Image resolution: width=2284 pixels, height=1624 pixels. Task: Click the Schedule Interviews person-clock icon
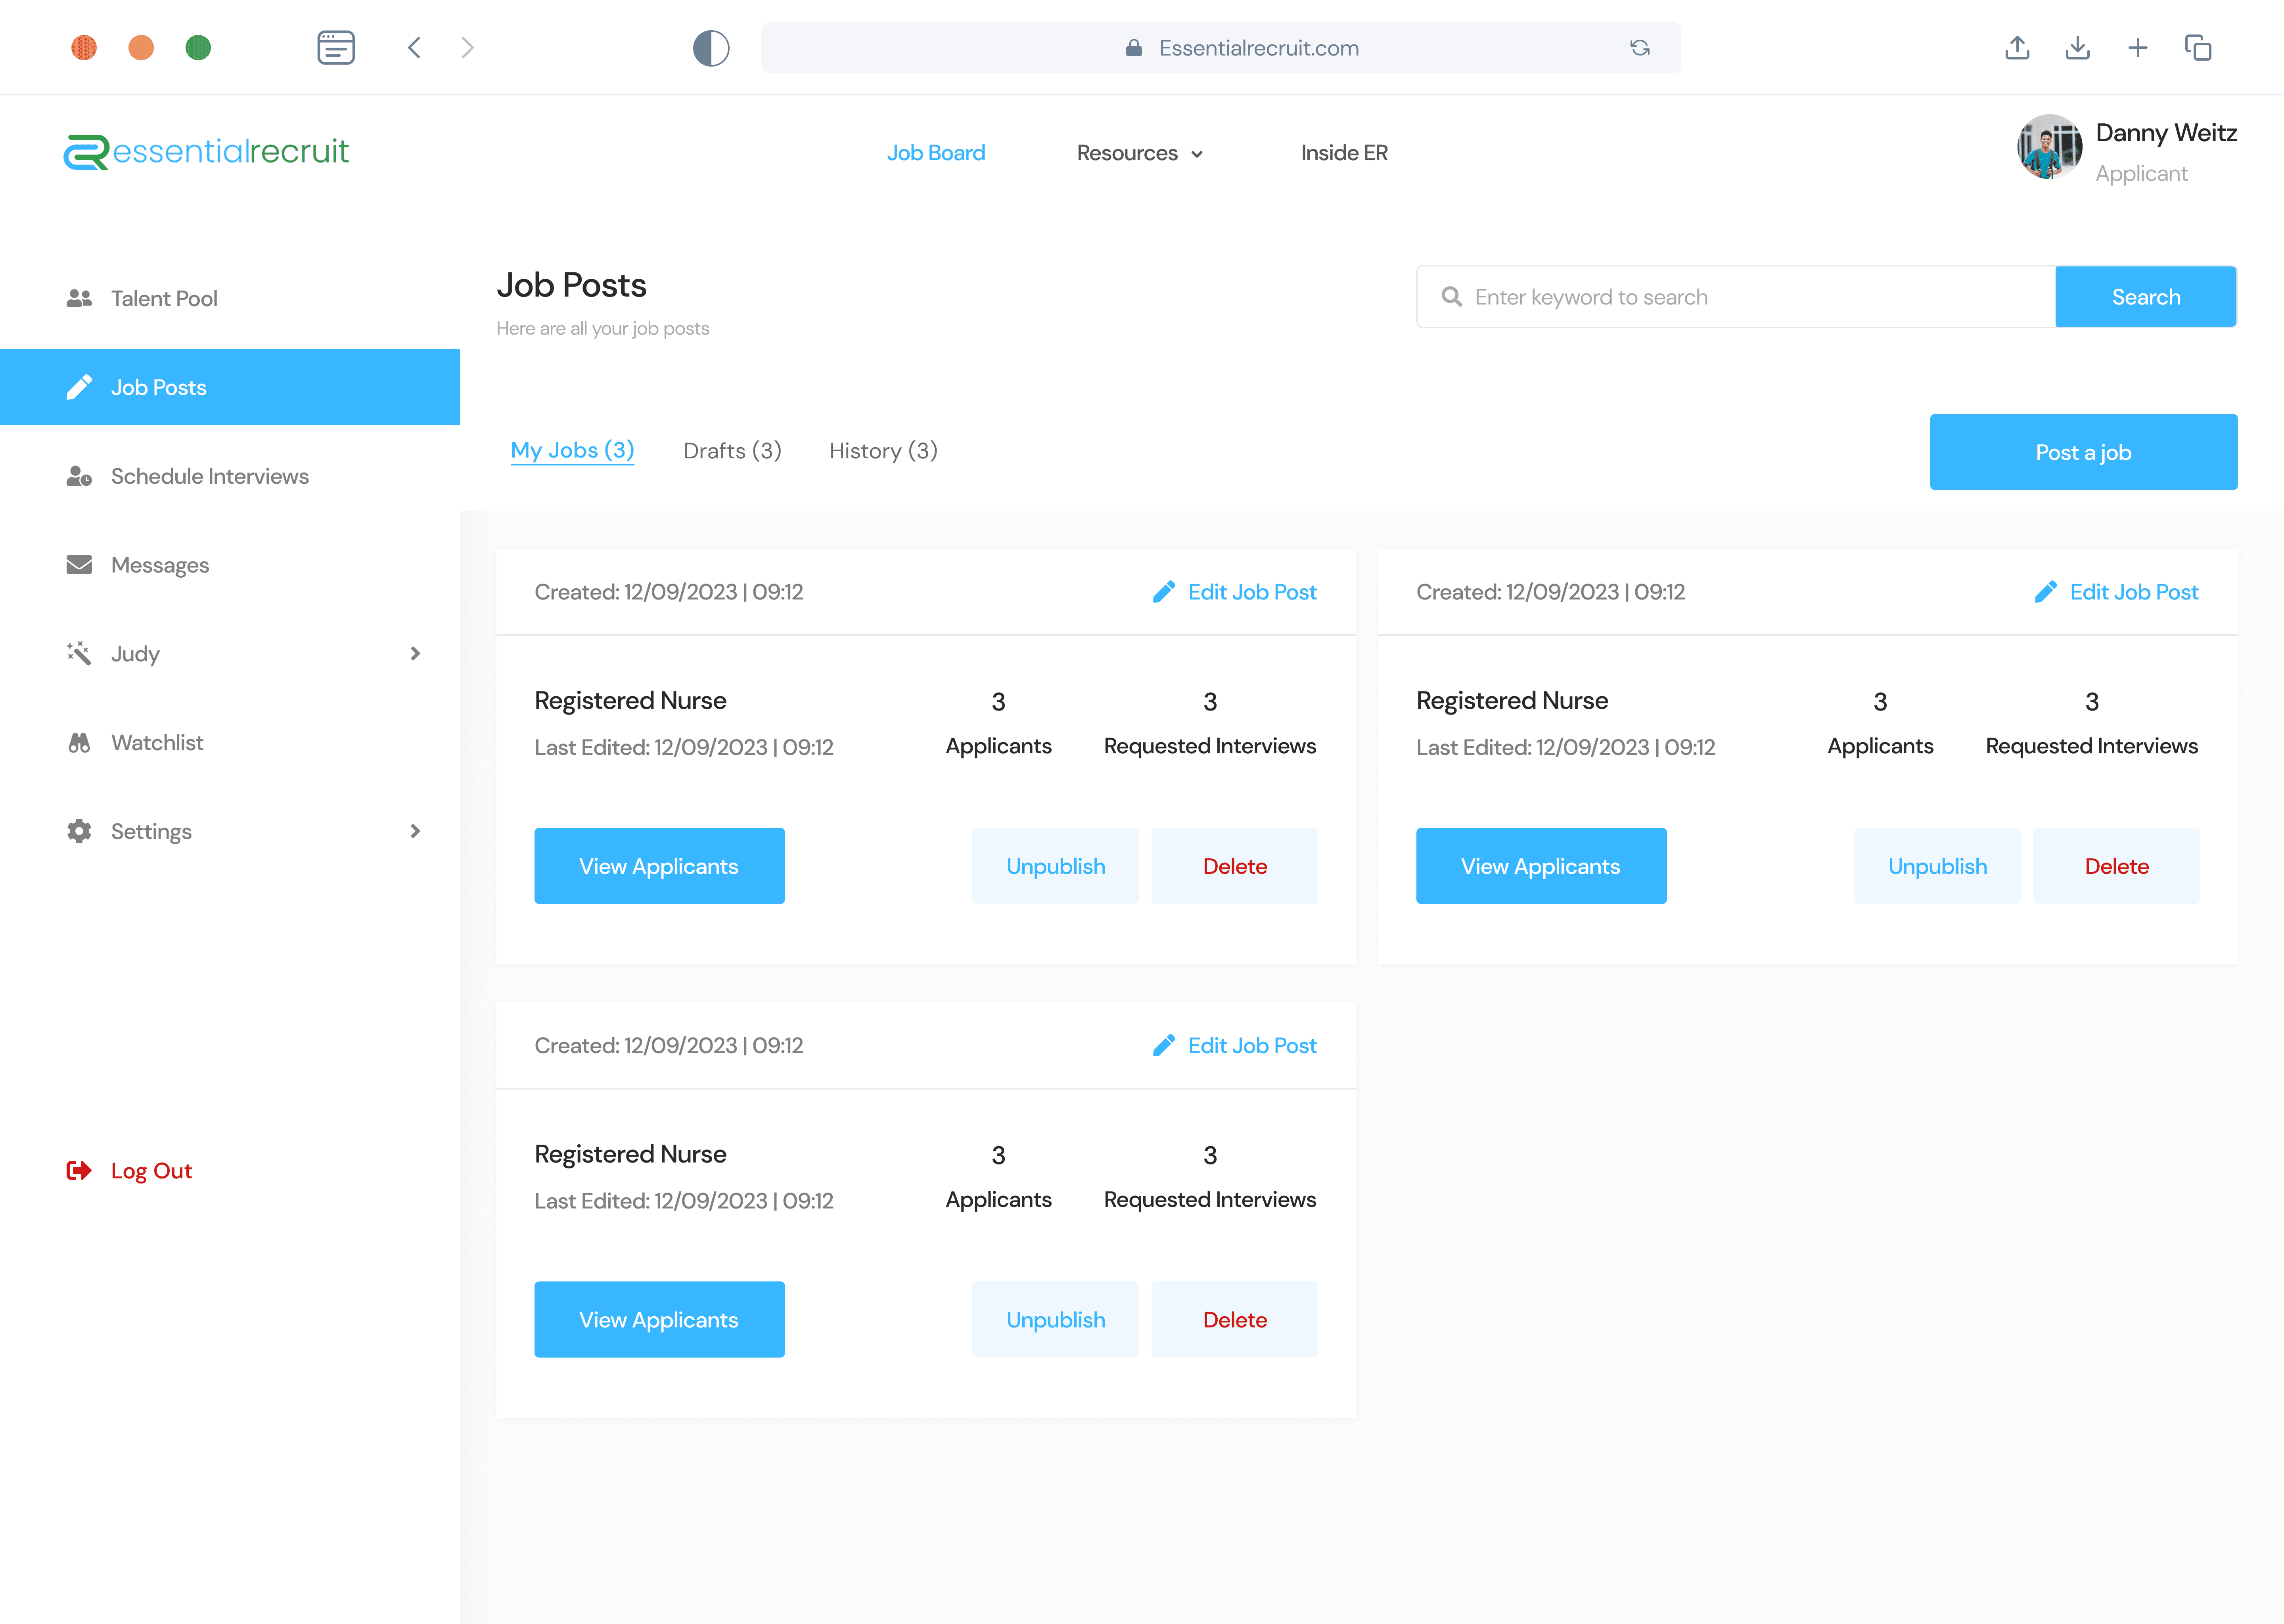(x=79, y=476)
